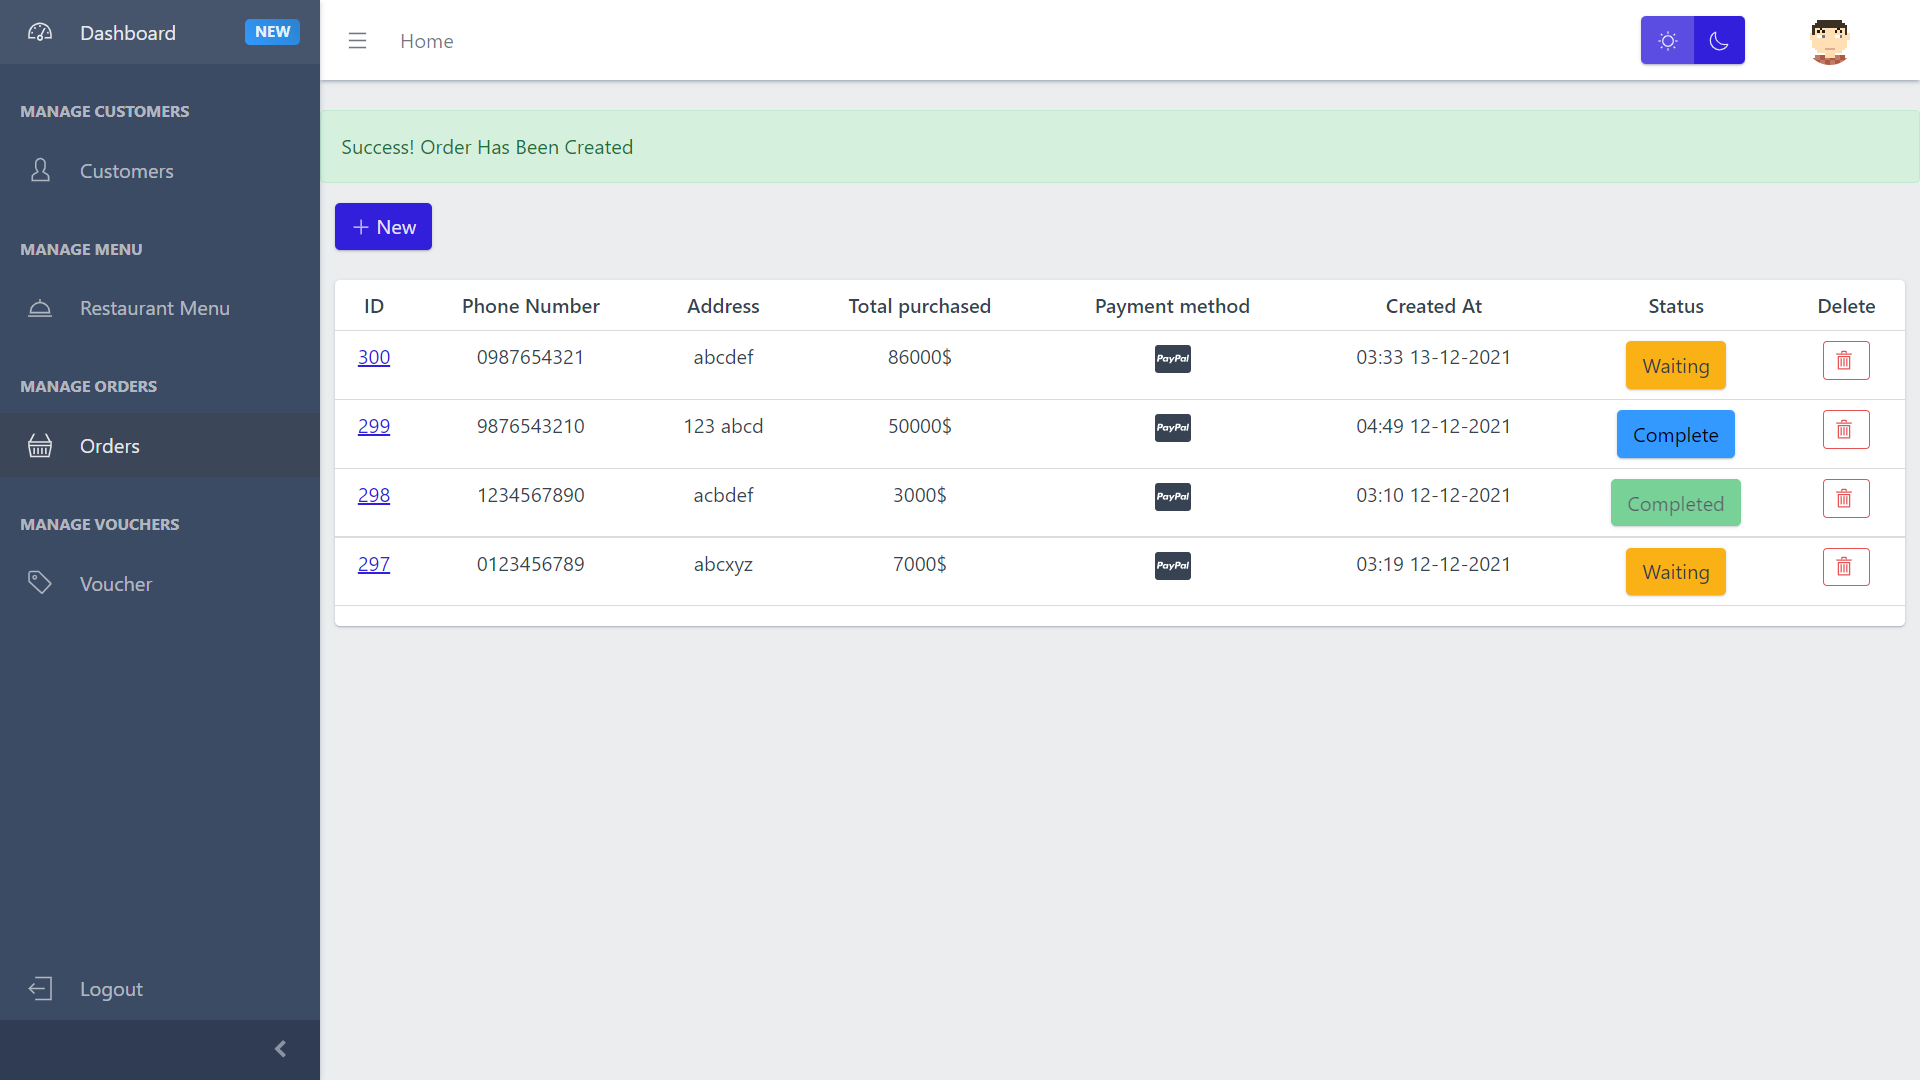Open order 297 details link

click(373, 563)
